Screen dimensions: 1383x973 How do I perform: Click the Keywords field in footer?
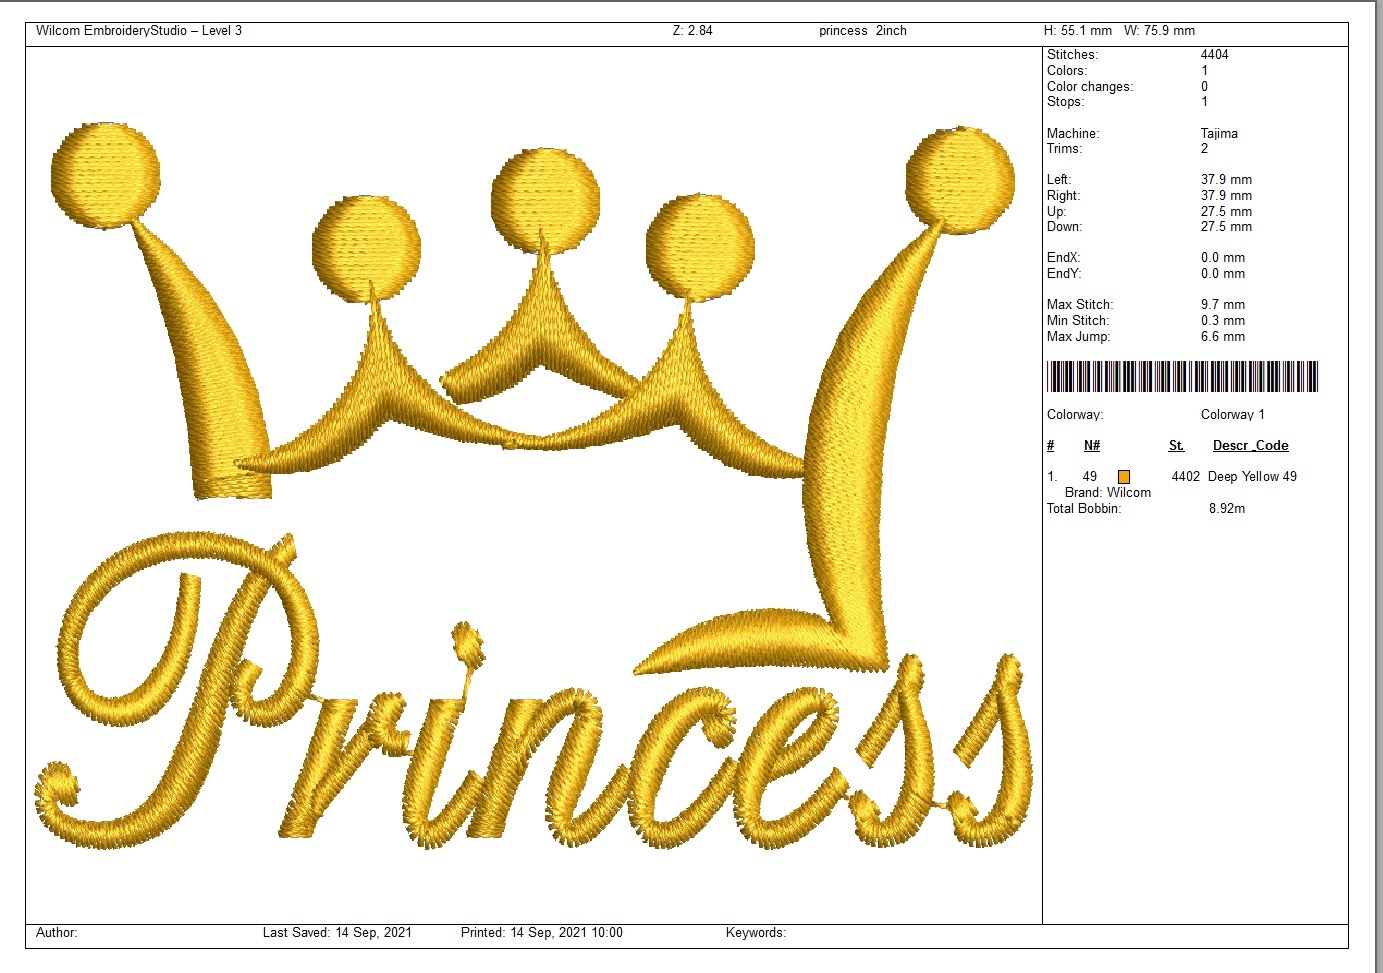(x=756, y=933)
